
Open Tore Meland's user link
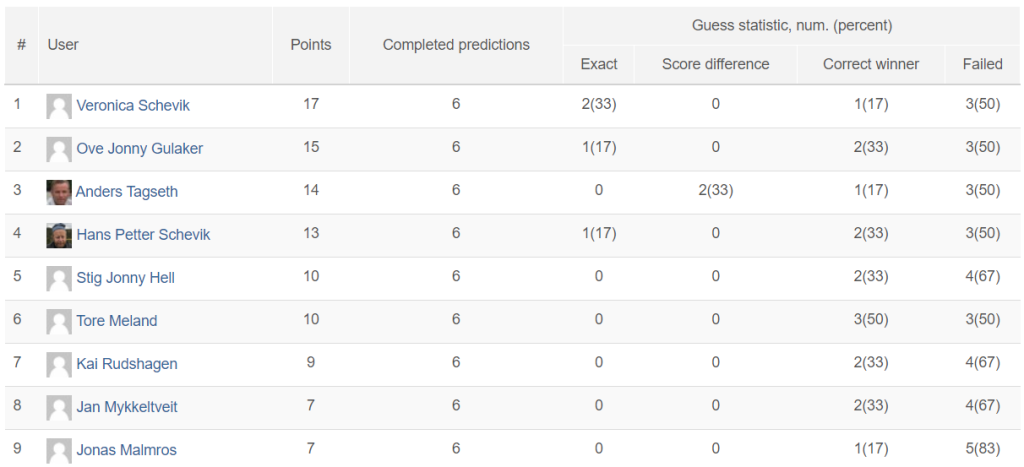[117, 321]
